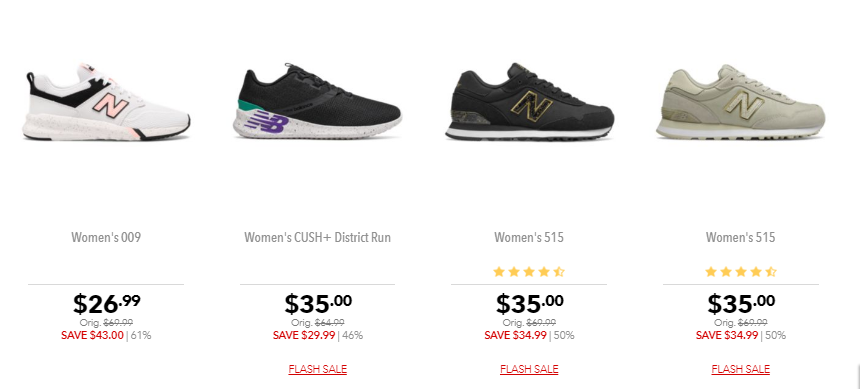
Task: Open FLASH SALE link under beige Women's 515
Action: tap(740, 369)
